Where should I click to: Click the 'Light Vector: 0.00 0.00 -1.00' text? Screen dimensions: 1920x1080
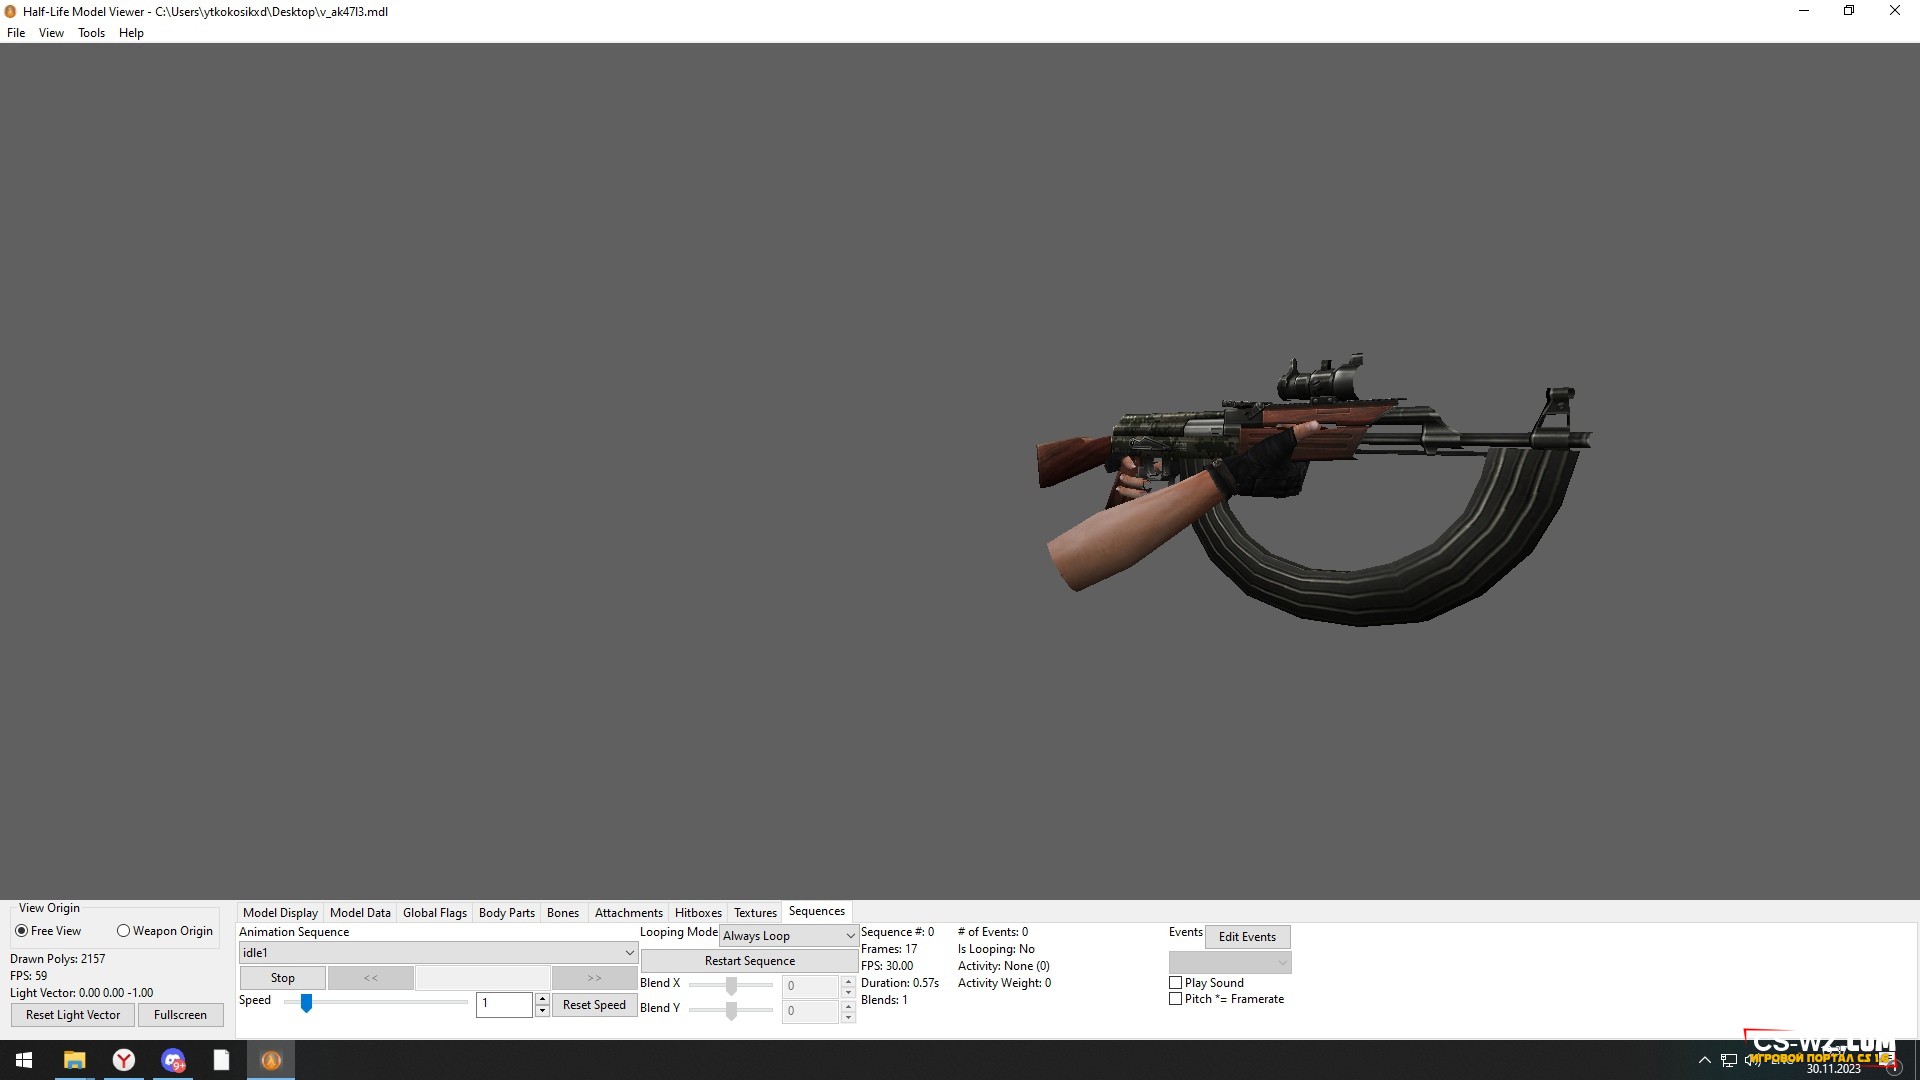(82, 993)
